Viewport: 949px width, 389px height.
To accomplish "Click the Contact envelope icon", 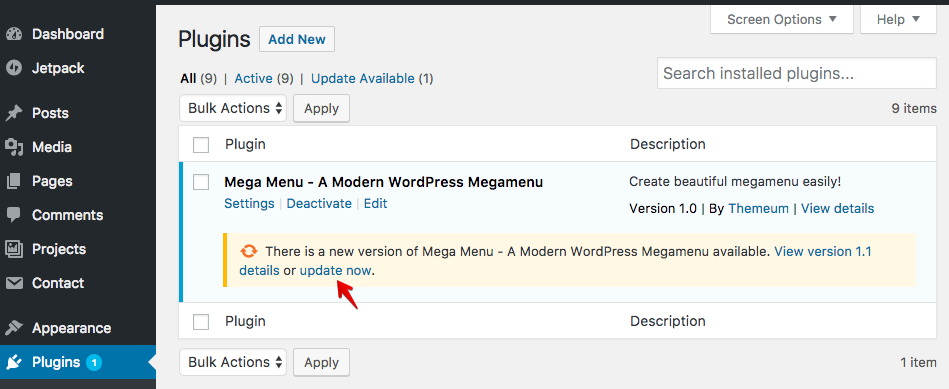I will tap(14, 283).
